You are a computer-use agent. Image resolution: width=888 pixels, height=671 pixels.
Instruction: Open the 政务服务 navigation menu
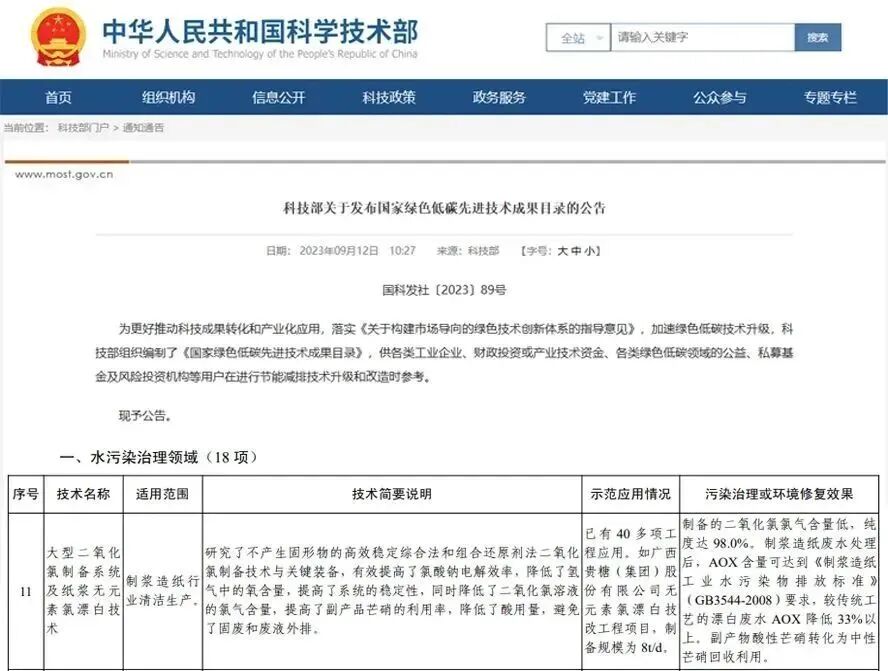click(499, 97)
